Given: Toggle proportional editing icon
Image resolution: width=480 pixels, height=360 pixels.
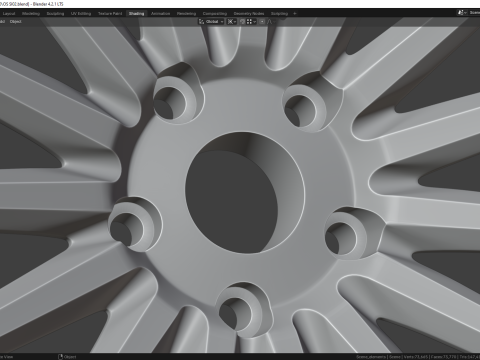Looking at the screenshot, I should (262, 22).
